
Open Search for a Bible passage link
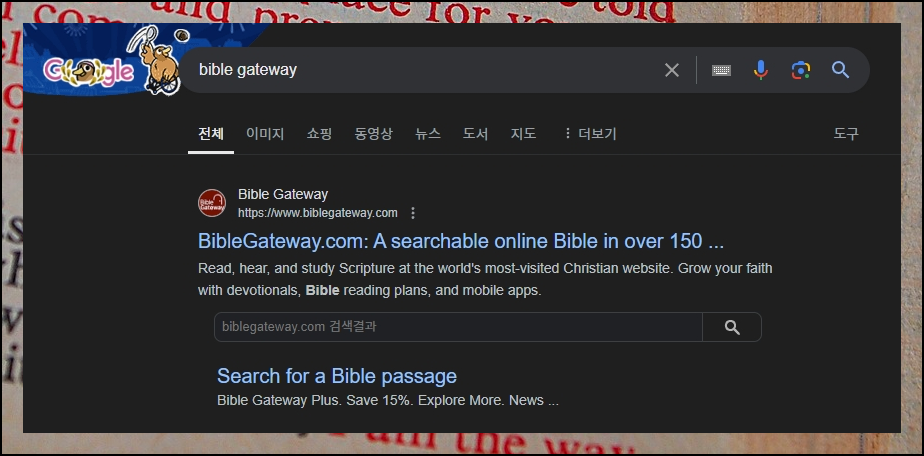tap(337, 376)
